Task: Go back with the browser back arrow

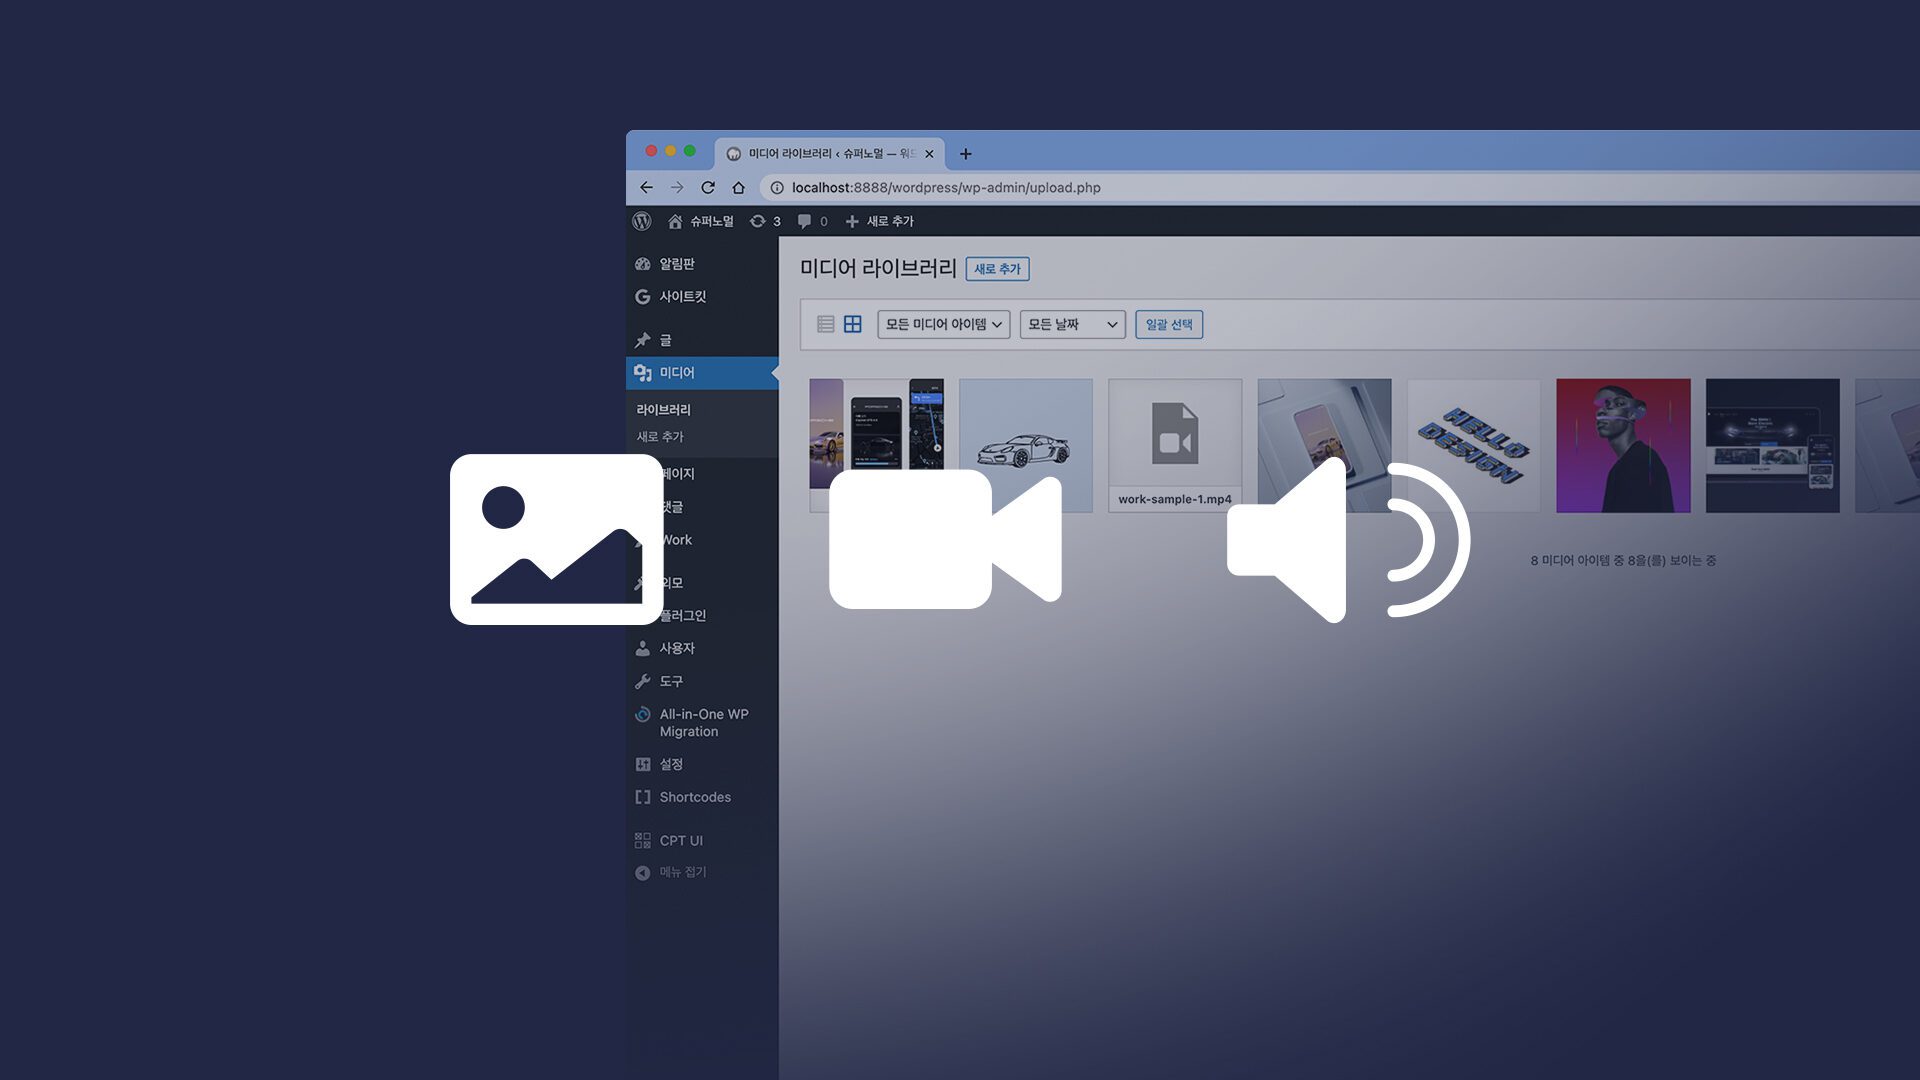Action: (646, 187)
